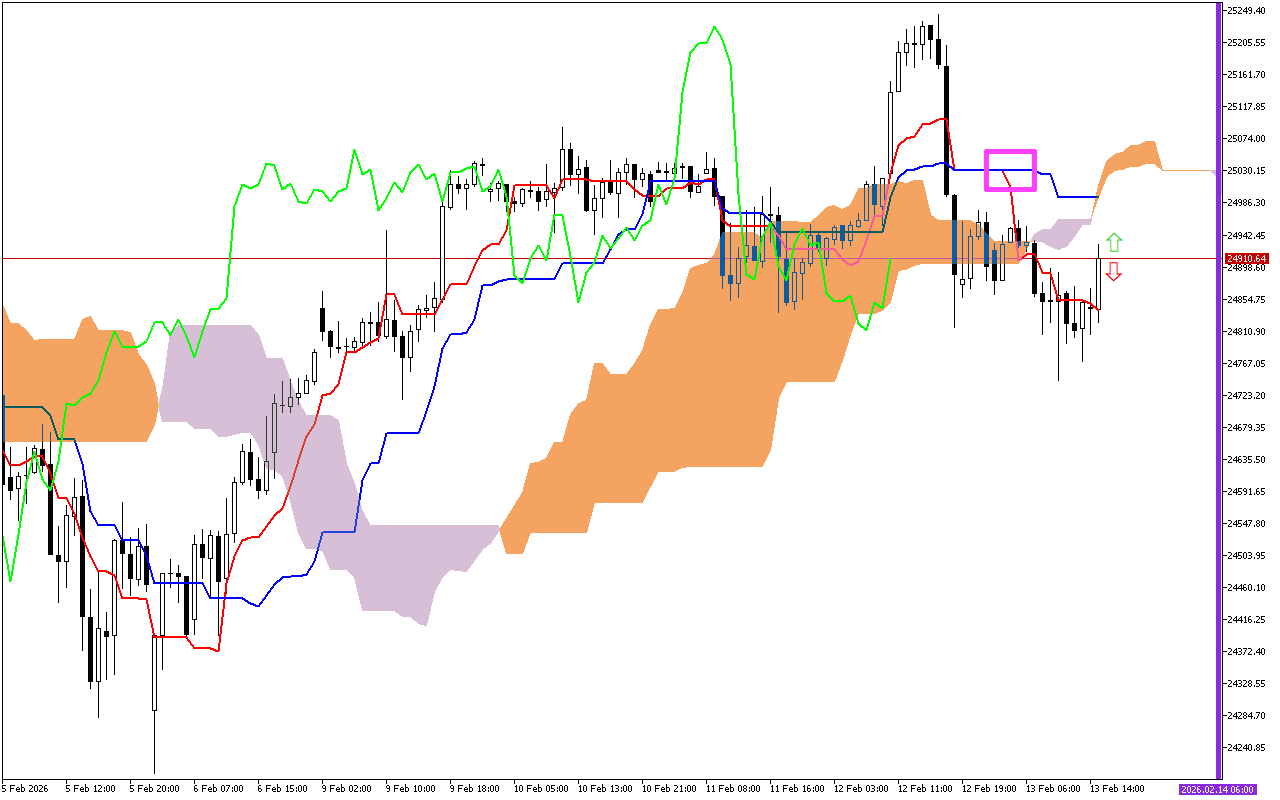The image size is (1280, 800).
Task: Click the "13 Feb 14:00" time axis label
Action: (1117, 788)
